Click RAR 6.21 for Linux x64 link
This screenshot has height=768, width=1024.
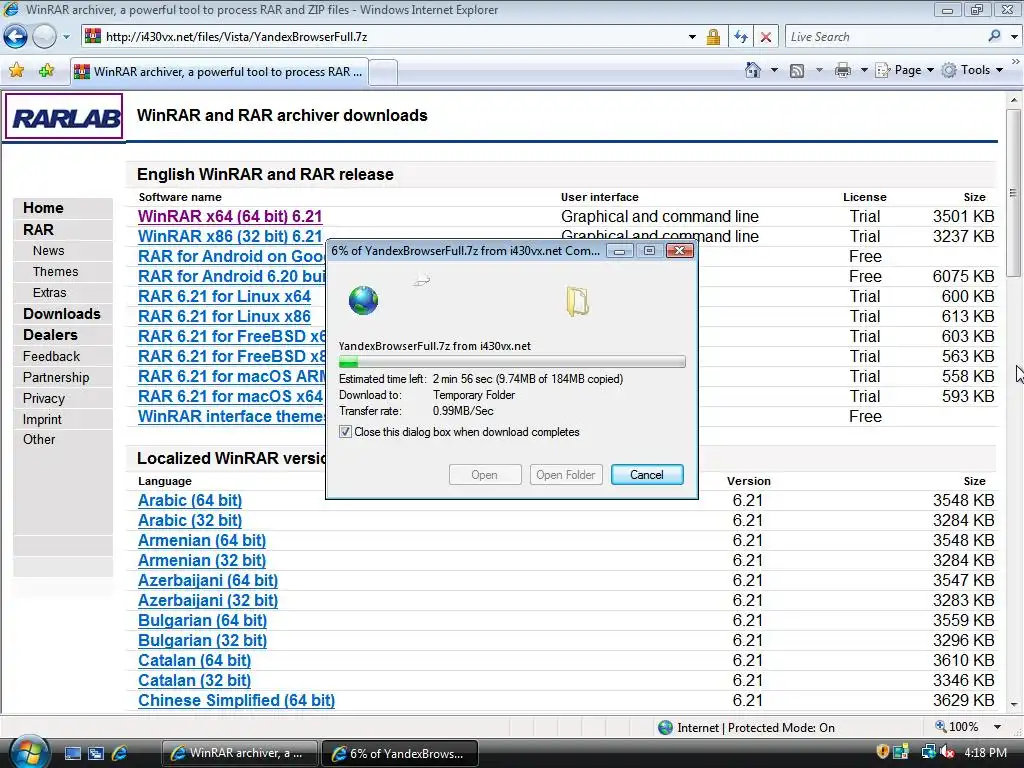pyautogui.click(x=224, y=296)
